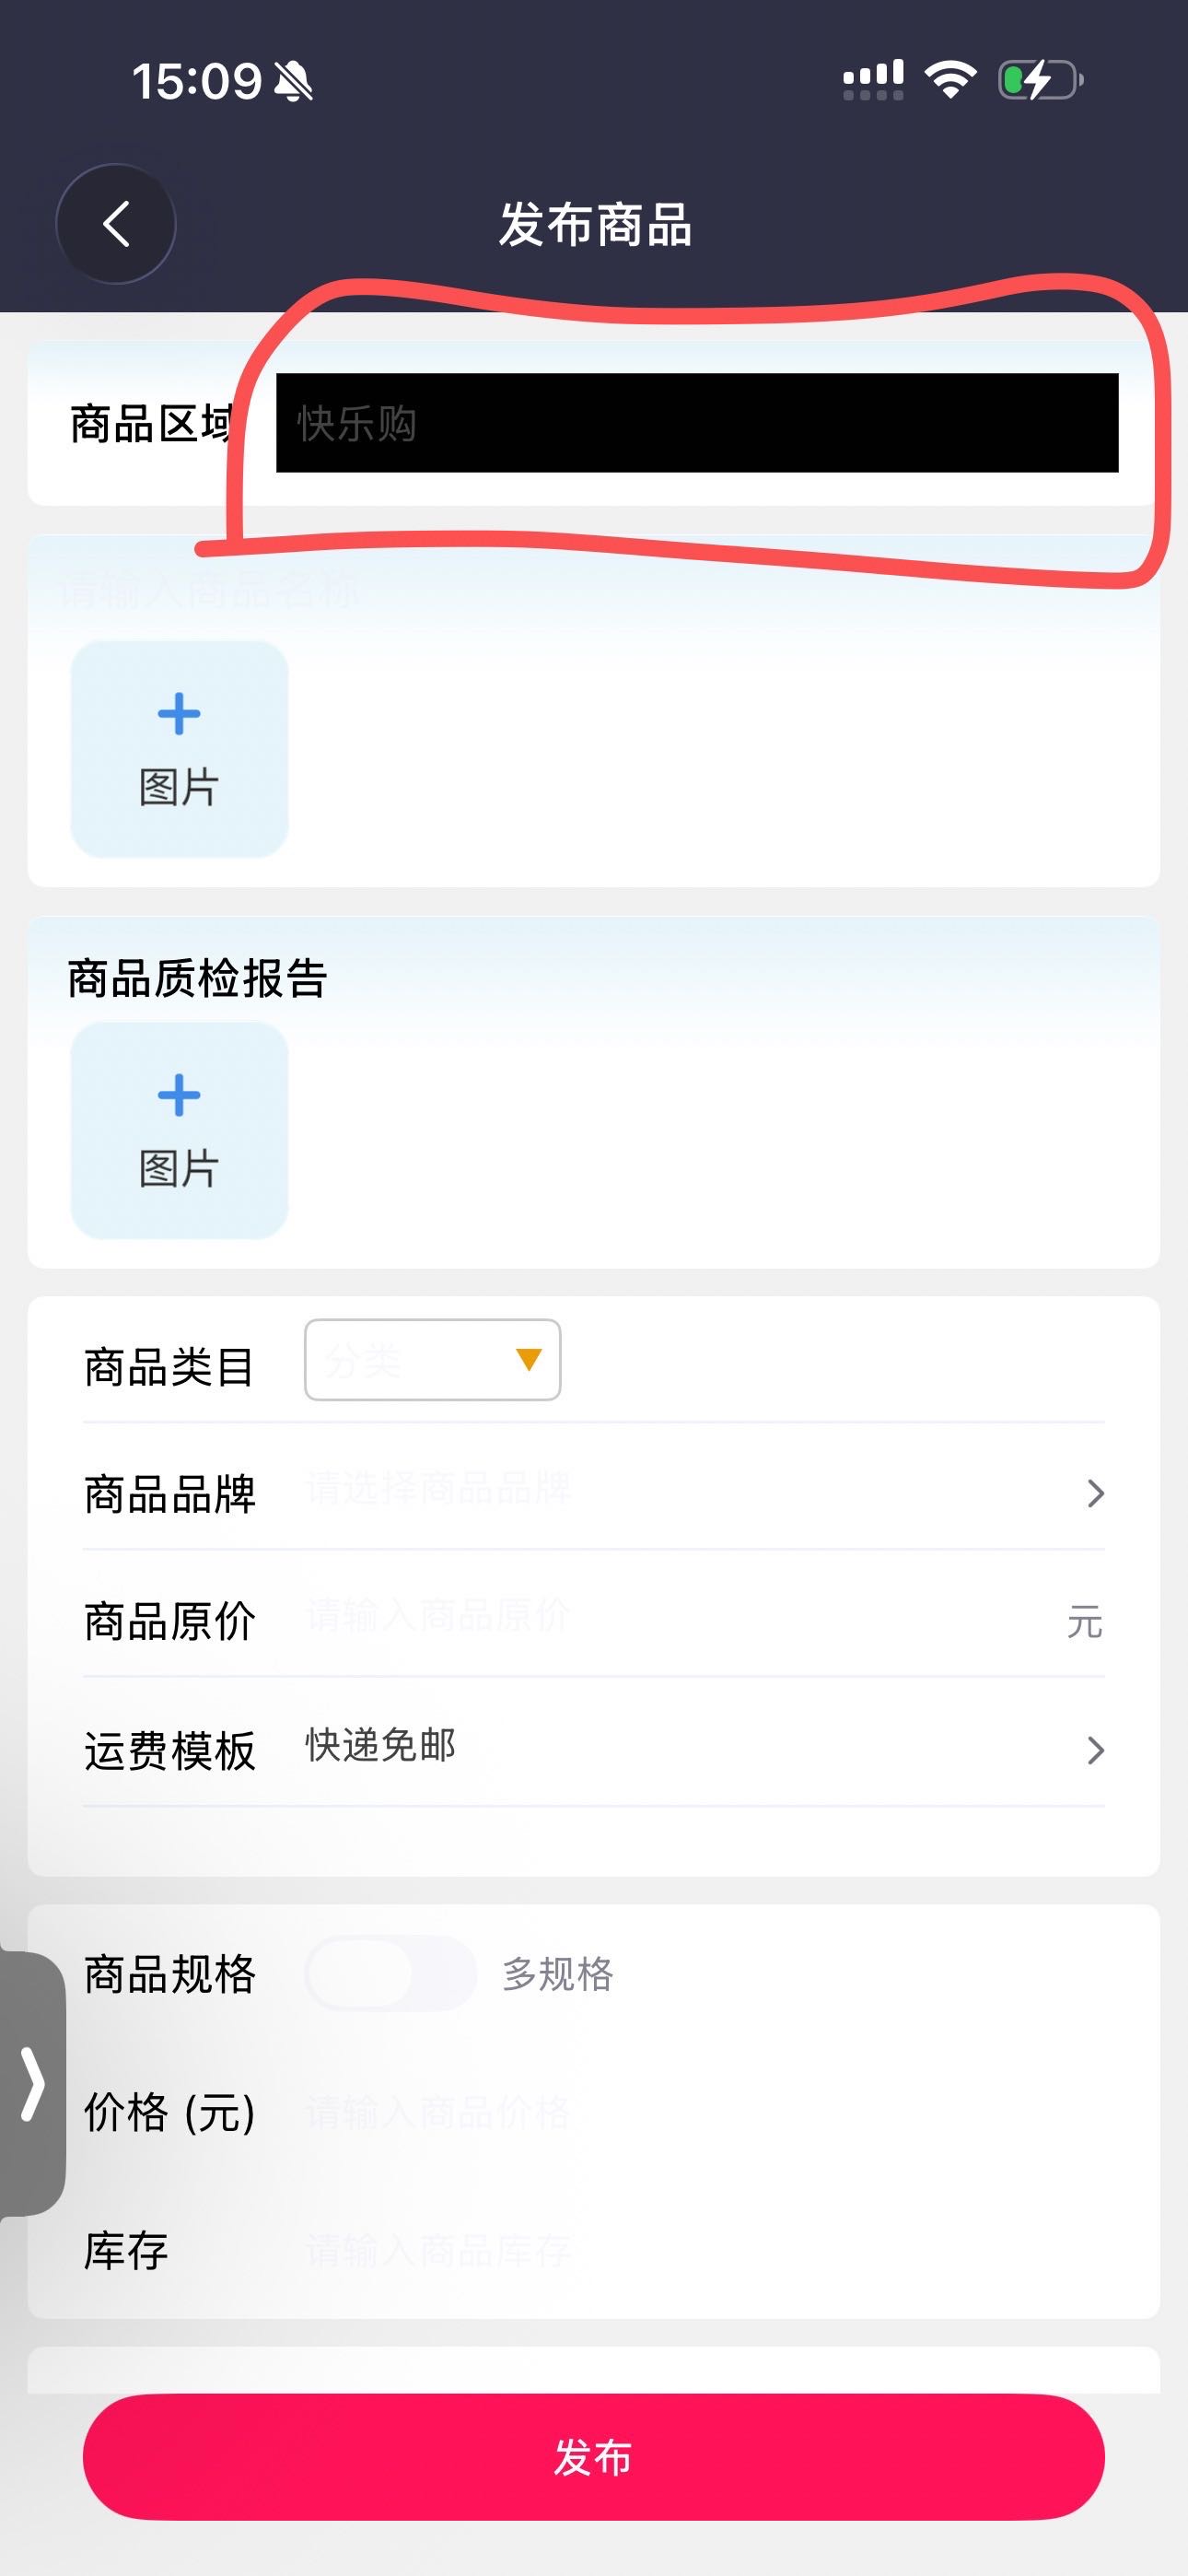The height and width of the screenshot is (2576, 1188).
Task: Tap the 快递免邮 shipping value
Action: (380, 1745)
